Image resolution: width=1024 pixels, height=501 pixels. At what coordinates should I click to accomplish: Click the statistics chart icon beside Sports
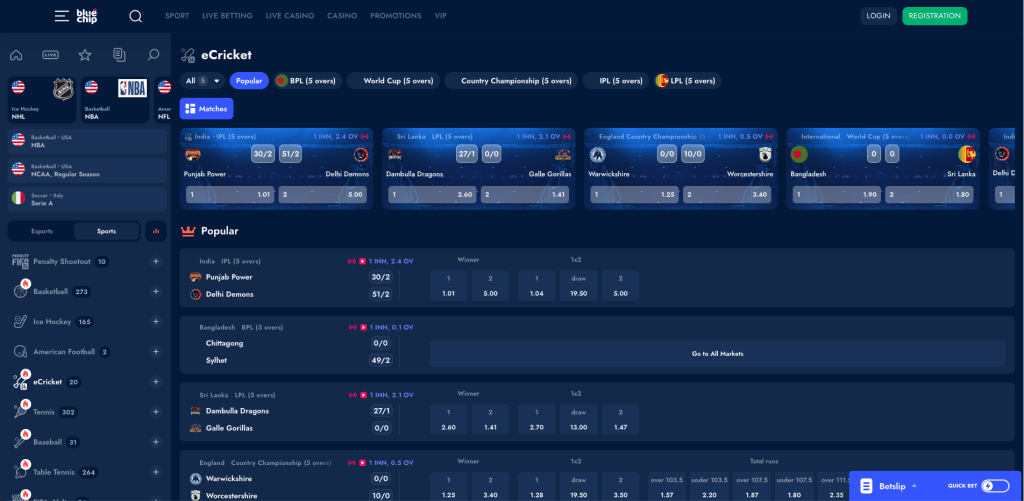tap(155, 231)
